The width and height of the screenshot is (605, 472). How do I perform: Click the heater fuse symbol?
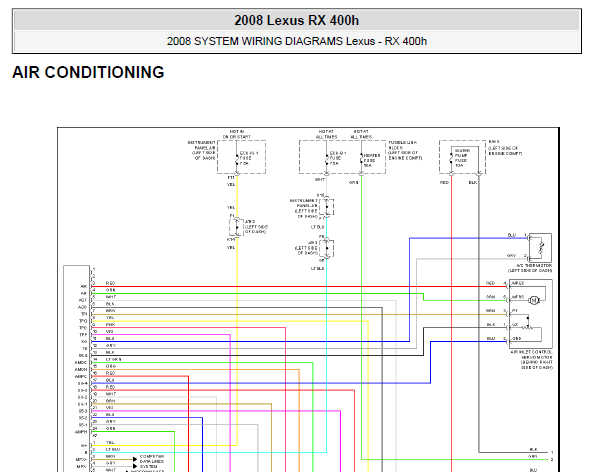click(361, 159)
